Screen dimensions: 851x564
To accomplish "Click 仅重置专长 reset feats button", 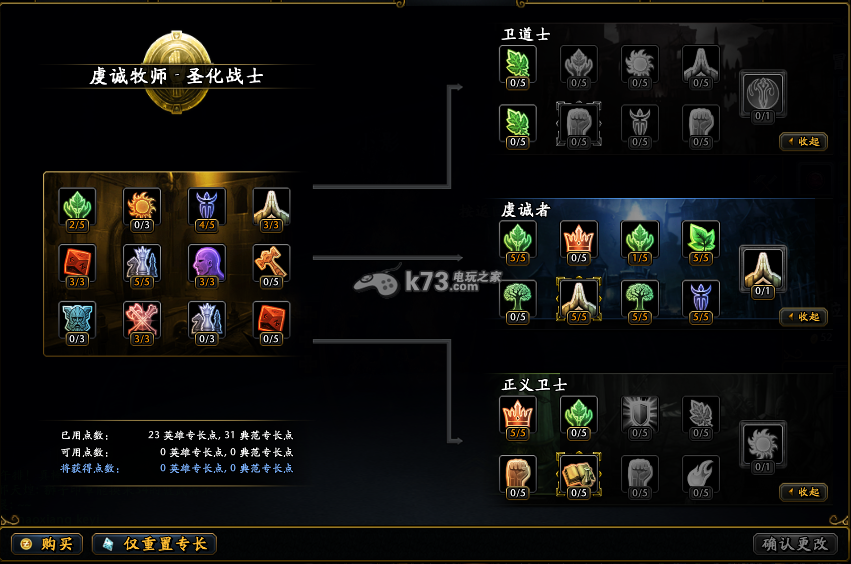I will 155,544.
